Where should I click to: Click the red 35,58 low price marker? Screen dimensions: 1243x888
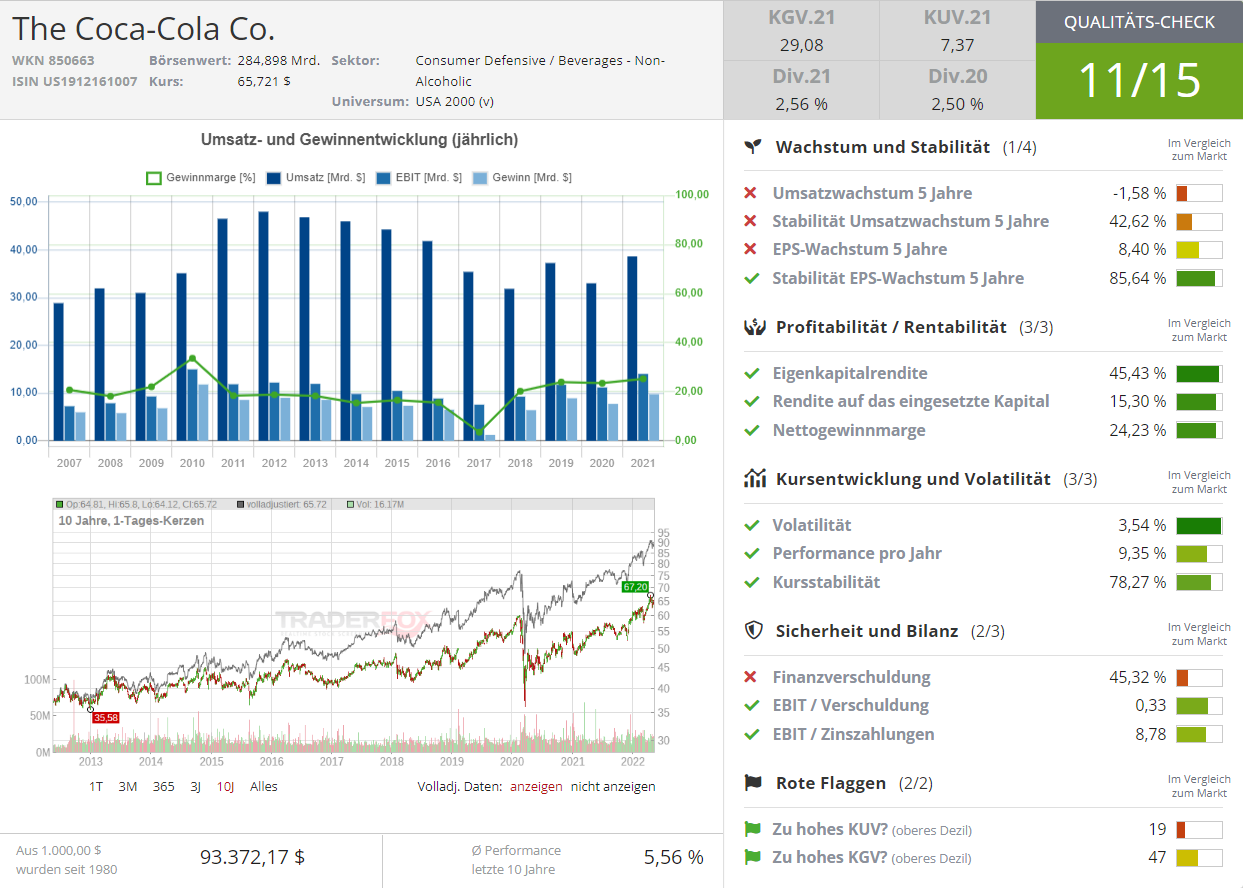[x=105, y=717]
